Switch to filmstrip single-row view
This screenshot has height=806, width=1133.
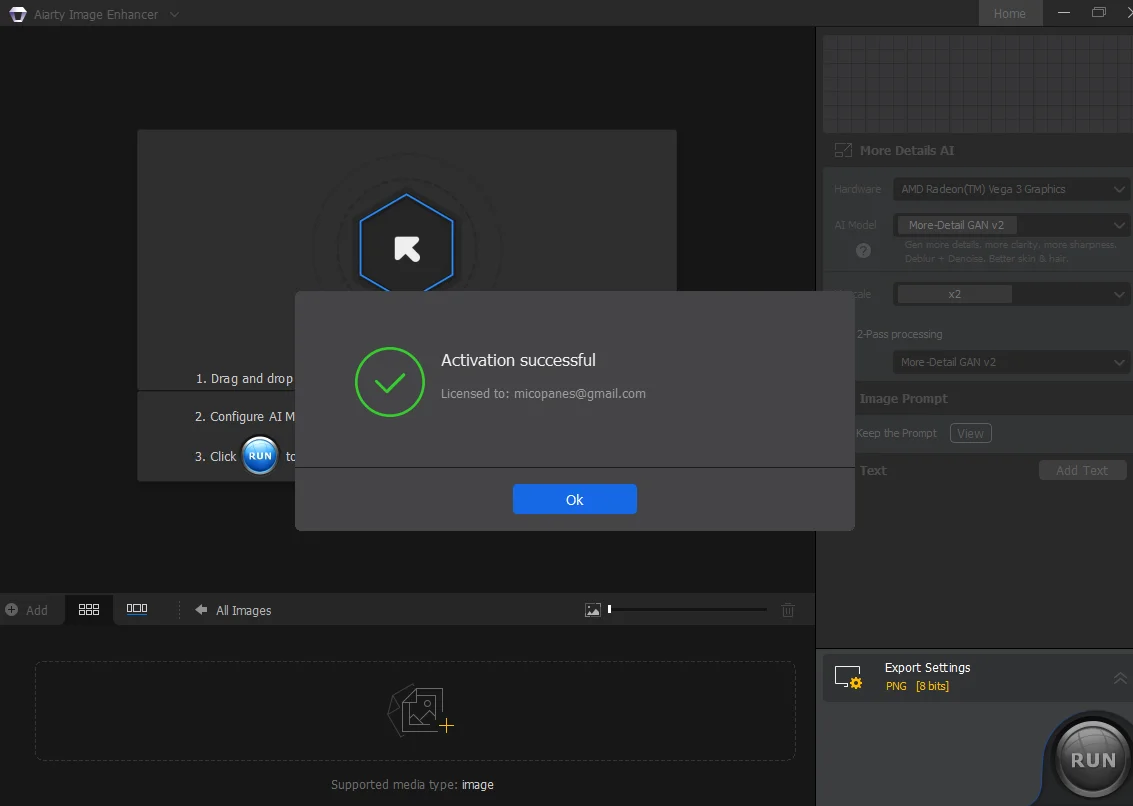[137, 609]
